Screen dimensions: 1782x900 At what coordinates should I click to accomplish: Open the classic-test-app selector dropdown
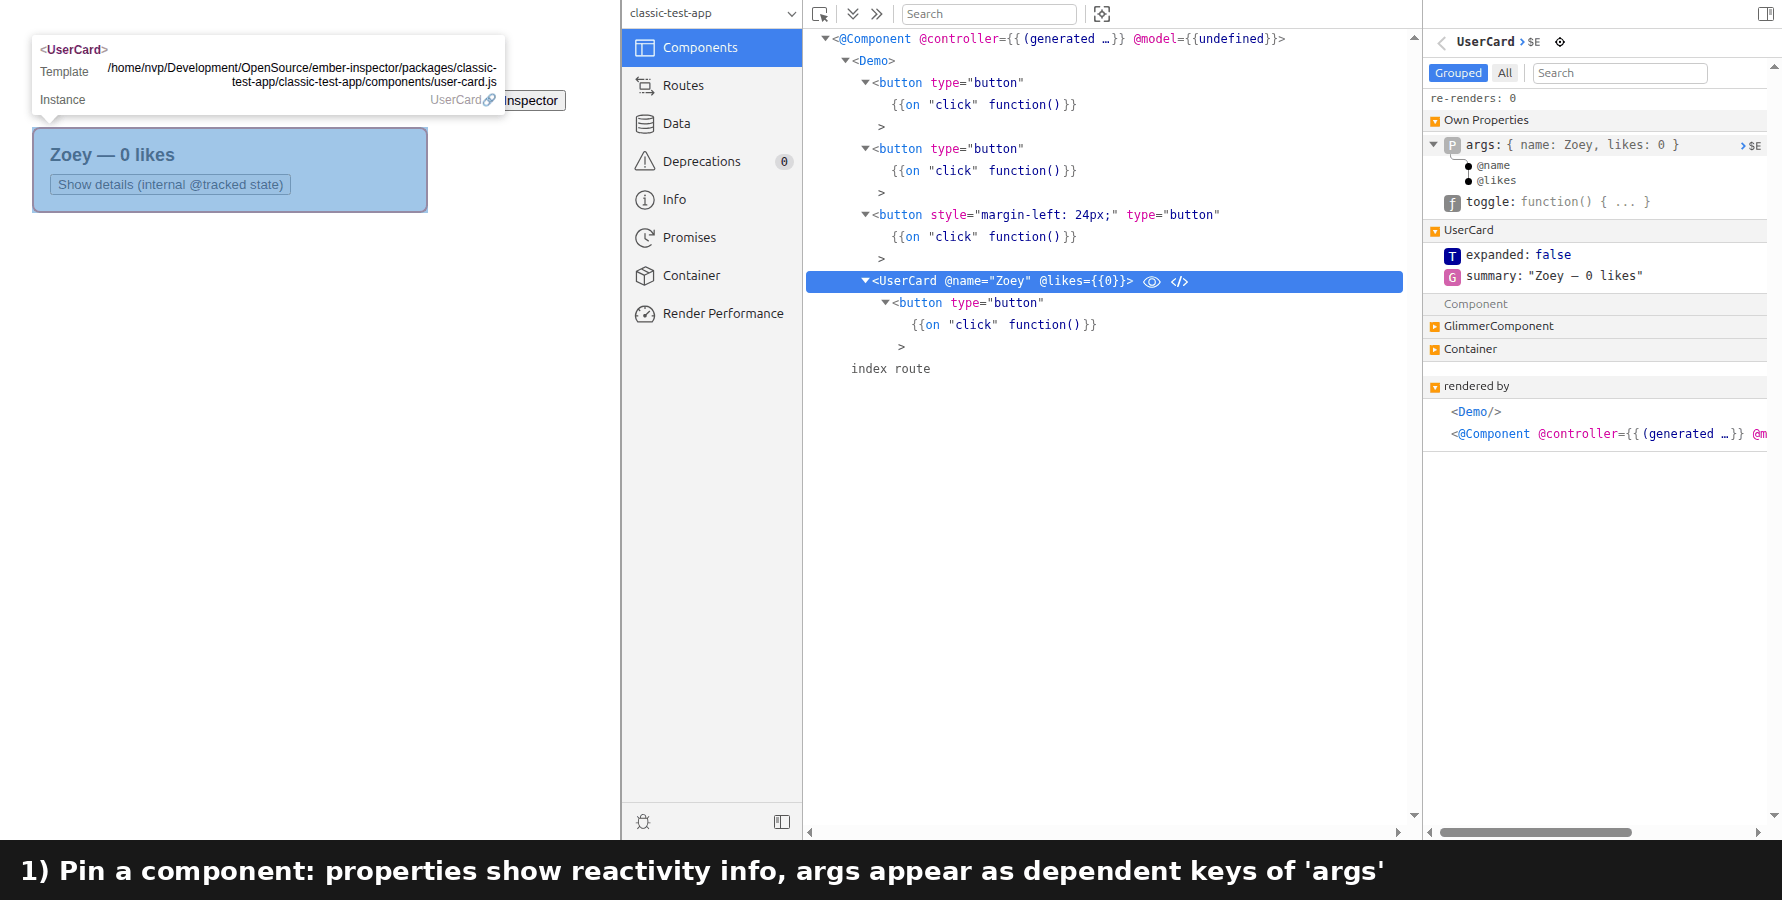[712, 14]
